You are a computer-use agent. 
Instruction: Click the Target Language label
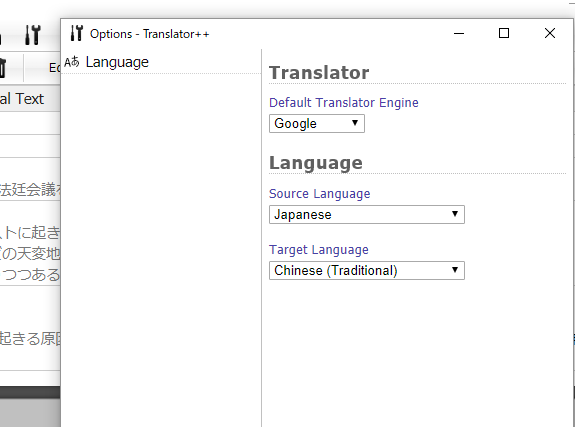tap(319, 250)
